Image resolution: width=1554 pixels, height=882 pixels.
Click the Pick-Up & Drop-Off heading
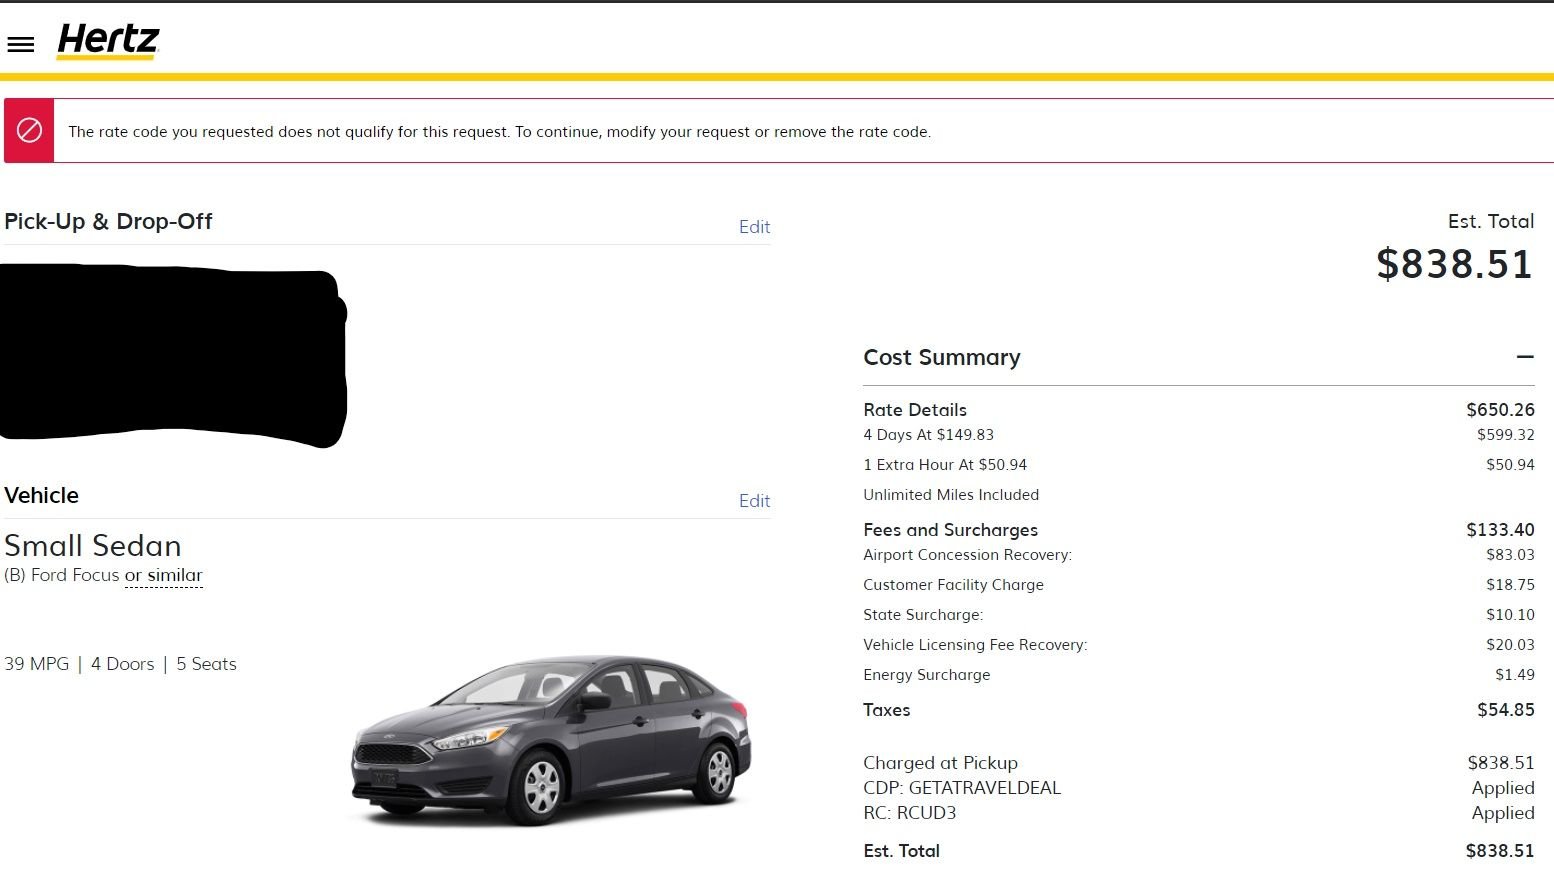tap(108, 222)
